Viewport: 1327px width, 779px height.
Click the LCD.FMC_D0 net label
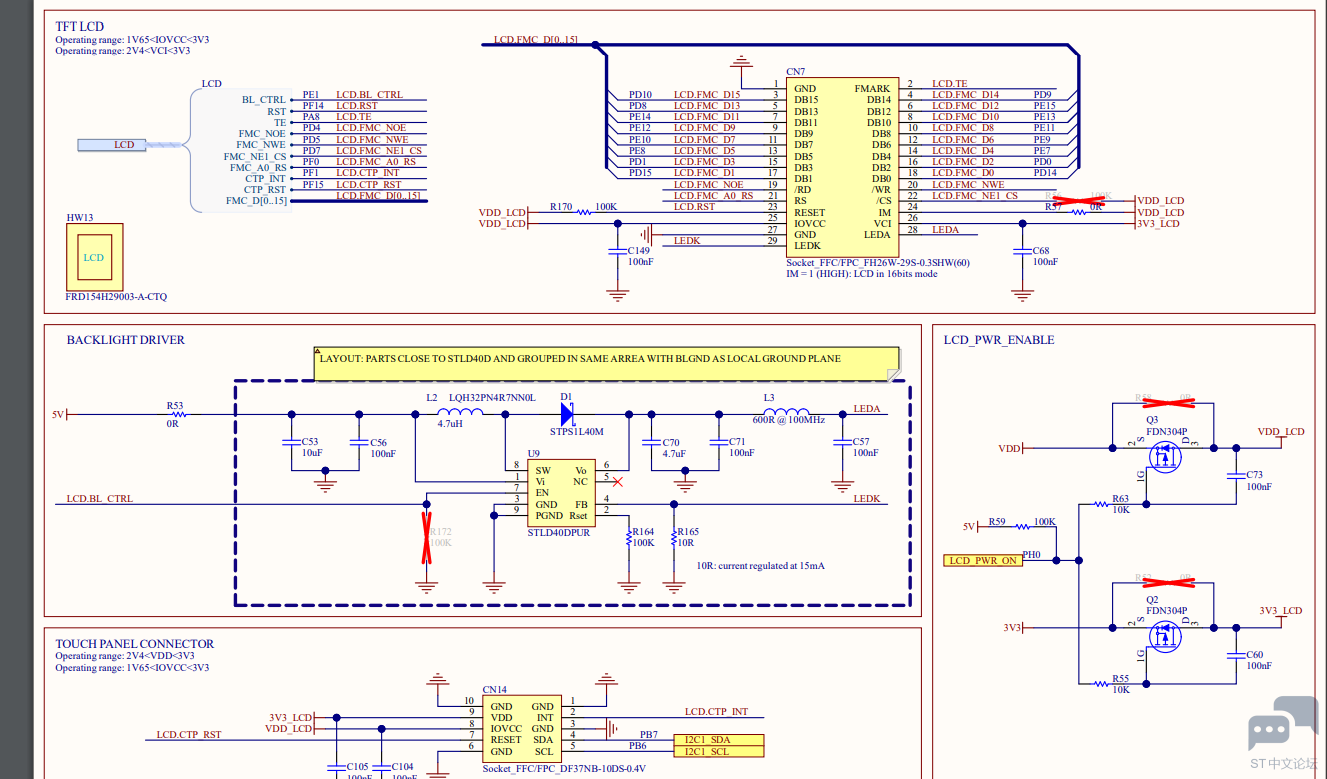(963, 173)
